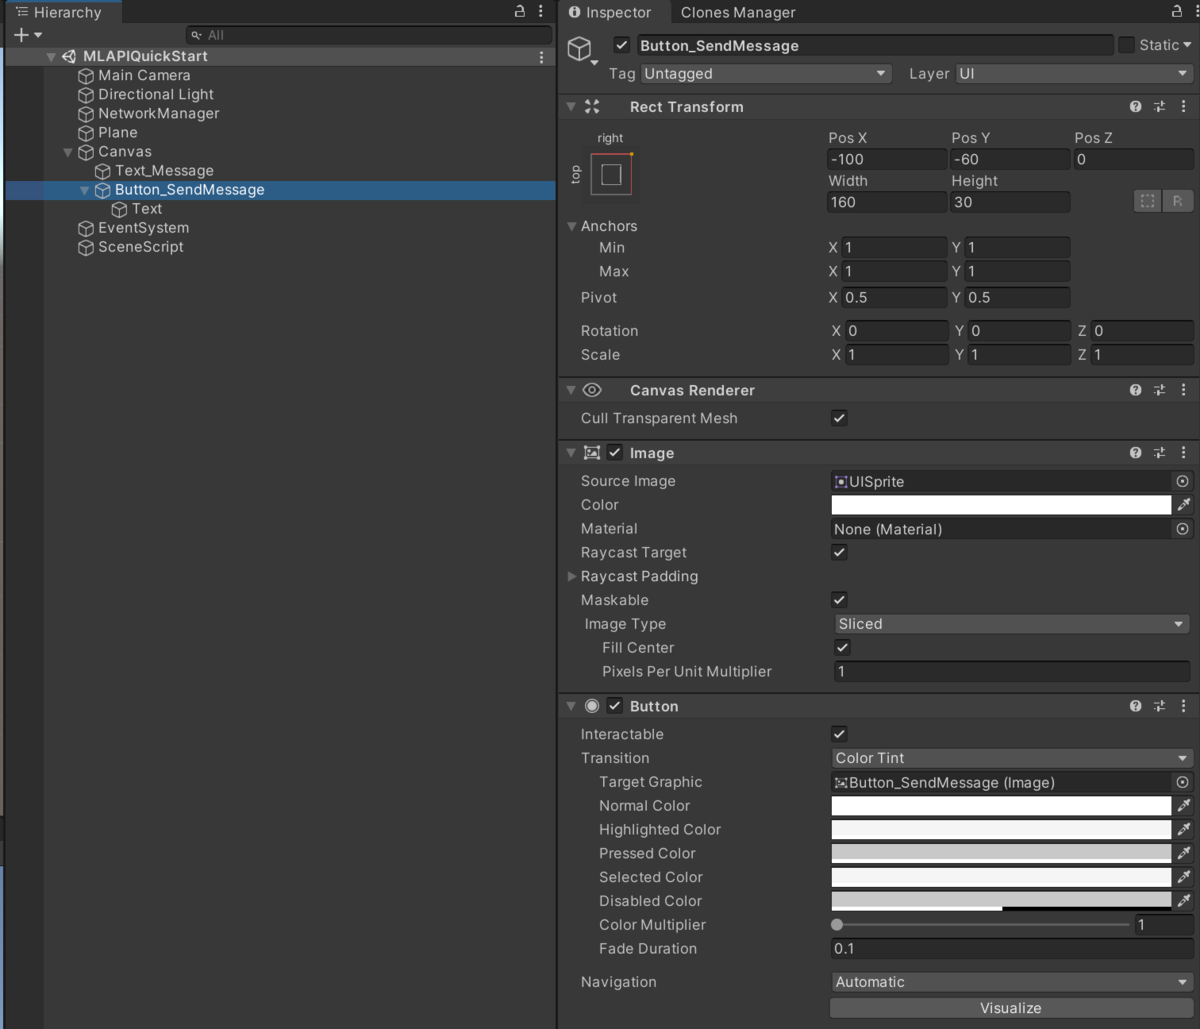This screenshot has height=1029, width=1200.
Task: Click the GameObject cube icon in Inspector
Action: coord(580,49)
